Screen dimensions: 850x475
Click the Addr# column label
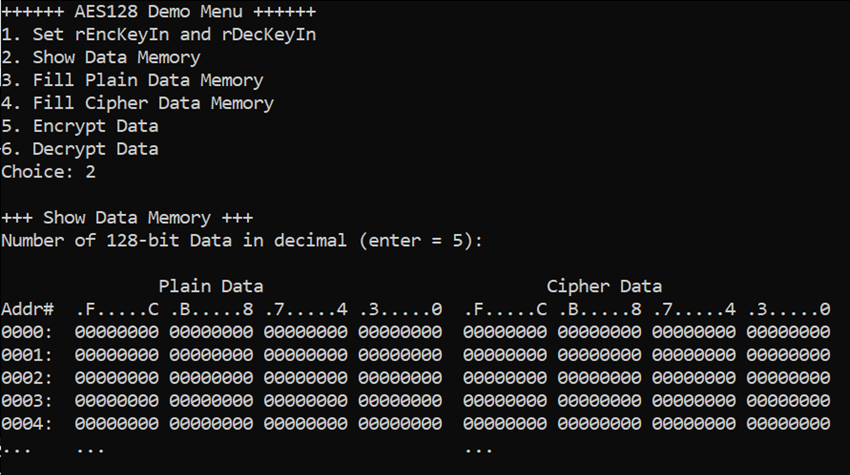(28, 309)
